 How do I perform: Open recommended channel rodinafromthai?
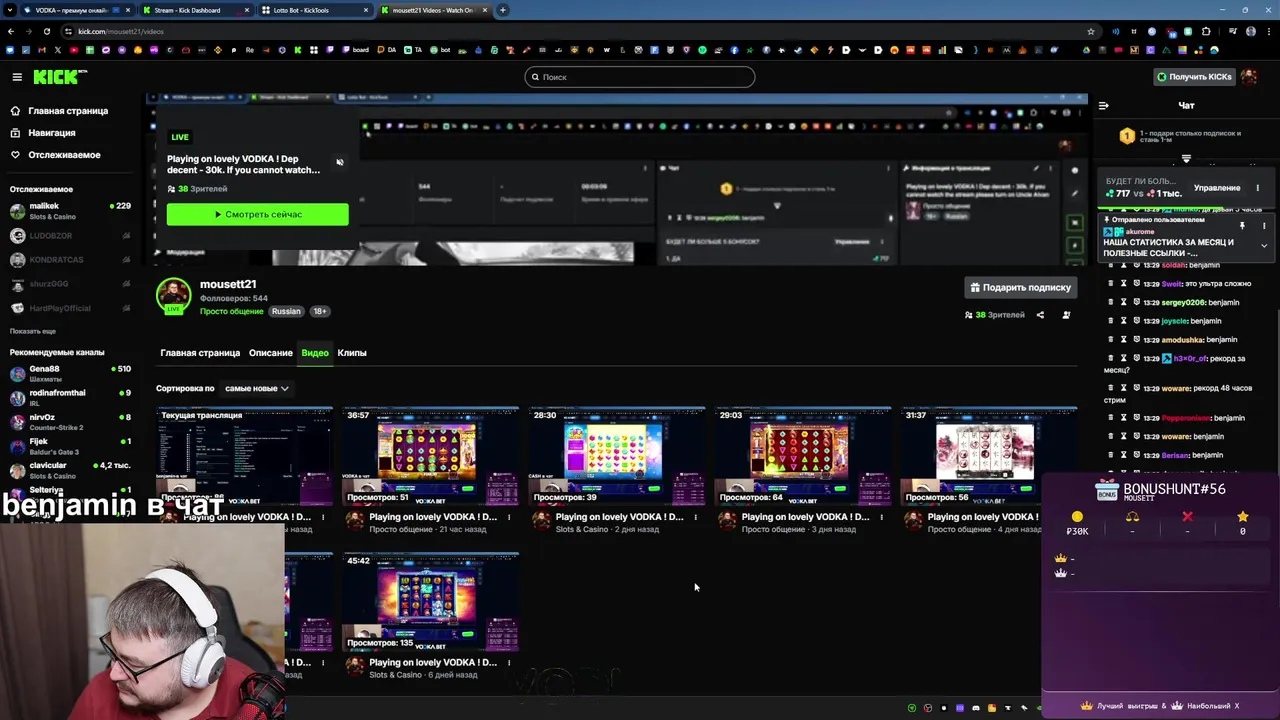point(70,398)
